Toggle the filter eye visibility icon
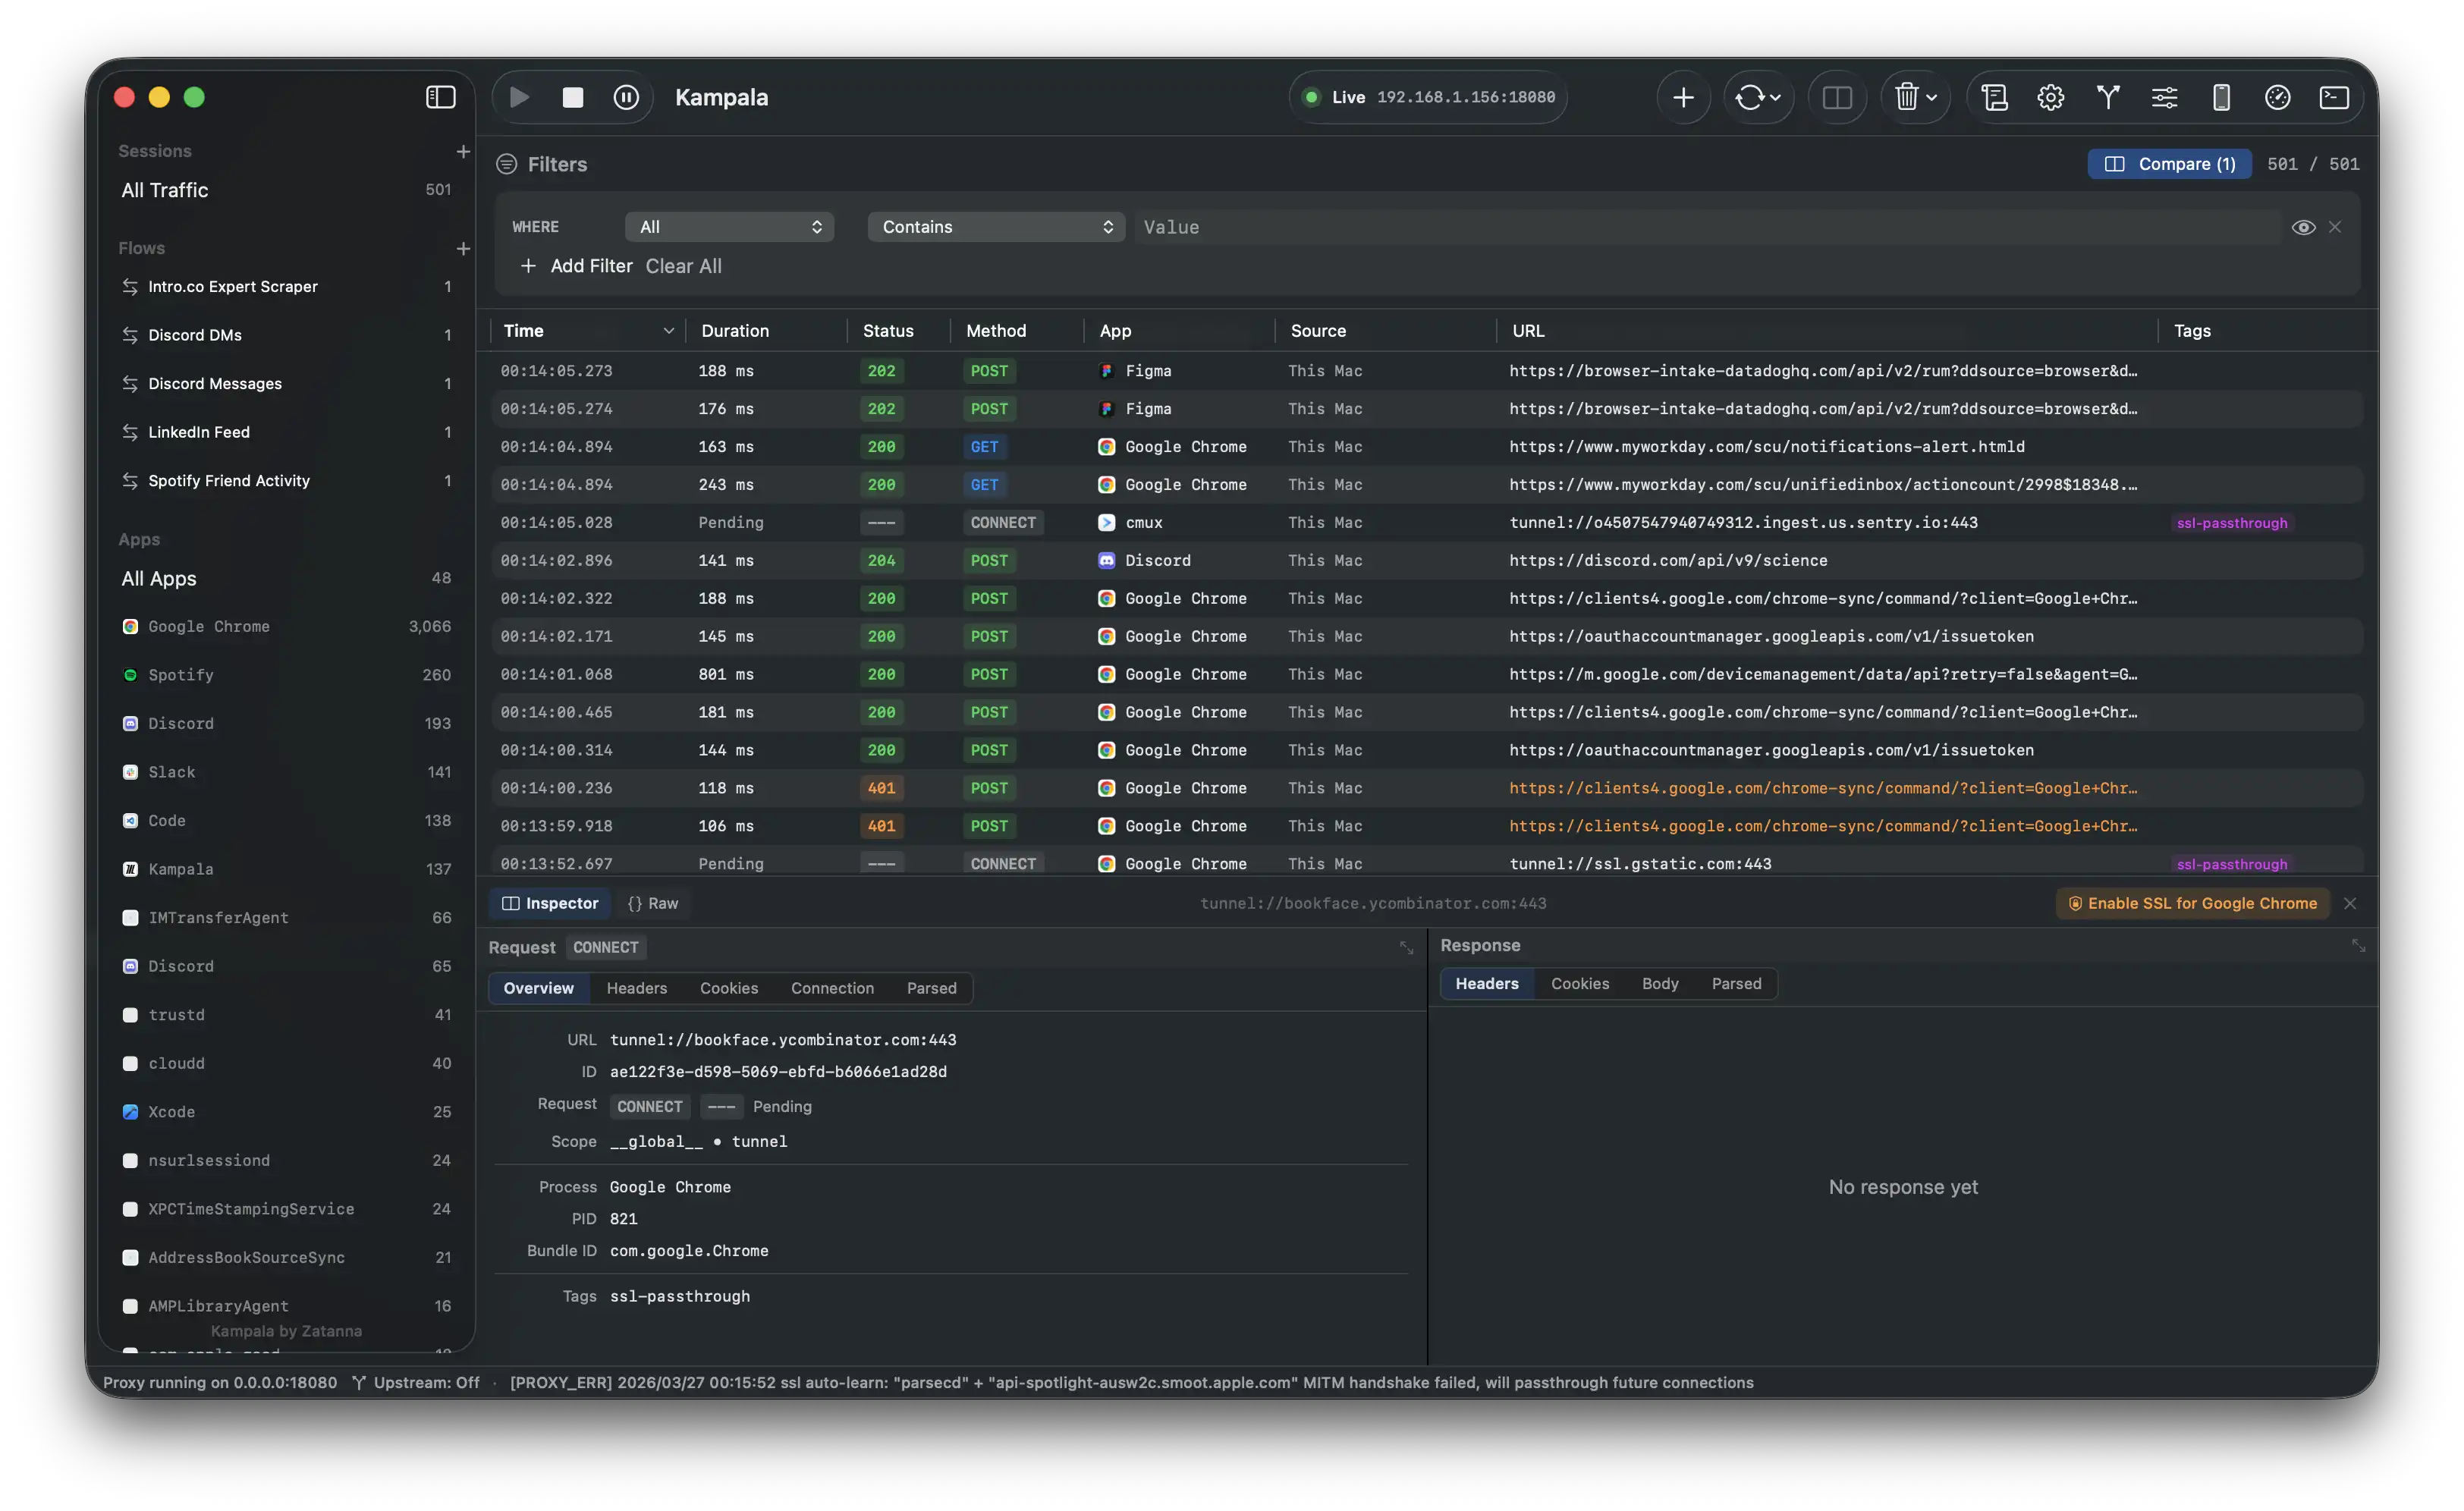 pyautogui.click(x=2303, y=227)
